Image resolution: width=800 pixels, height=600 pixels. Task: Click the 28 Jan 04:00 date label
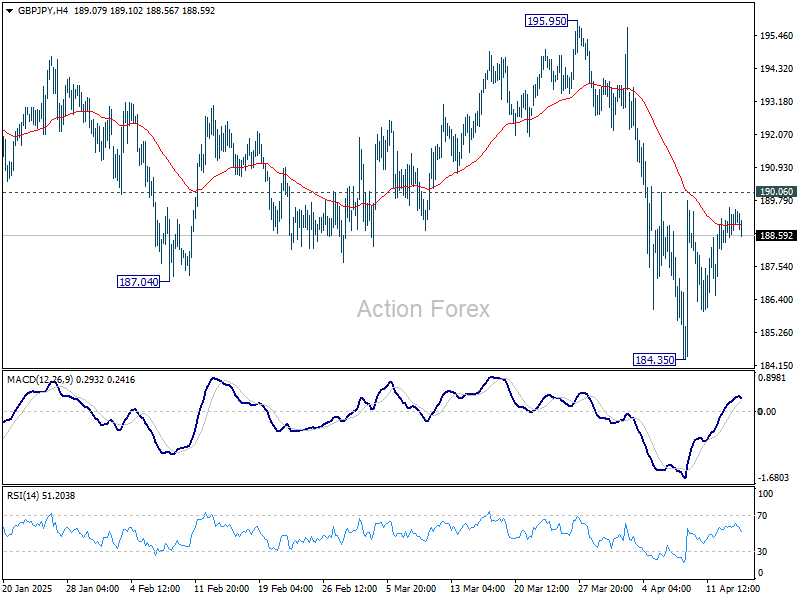pos(92,589)
